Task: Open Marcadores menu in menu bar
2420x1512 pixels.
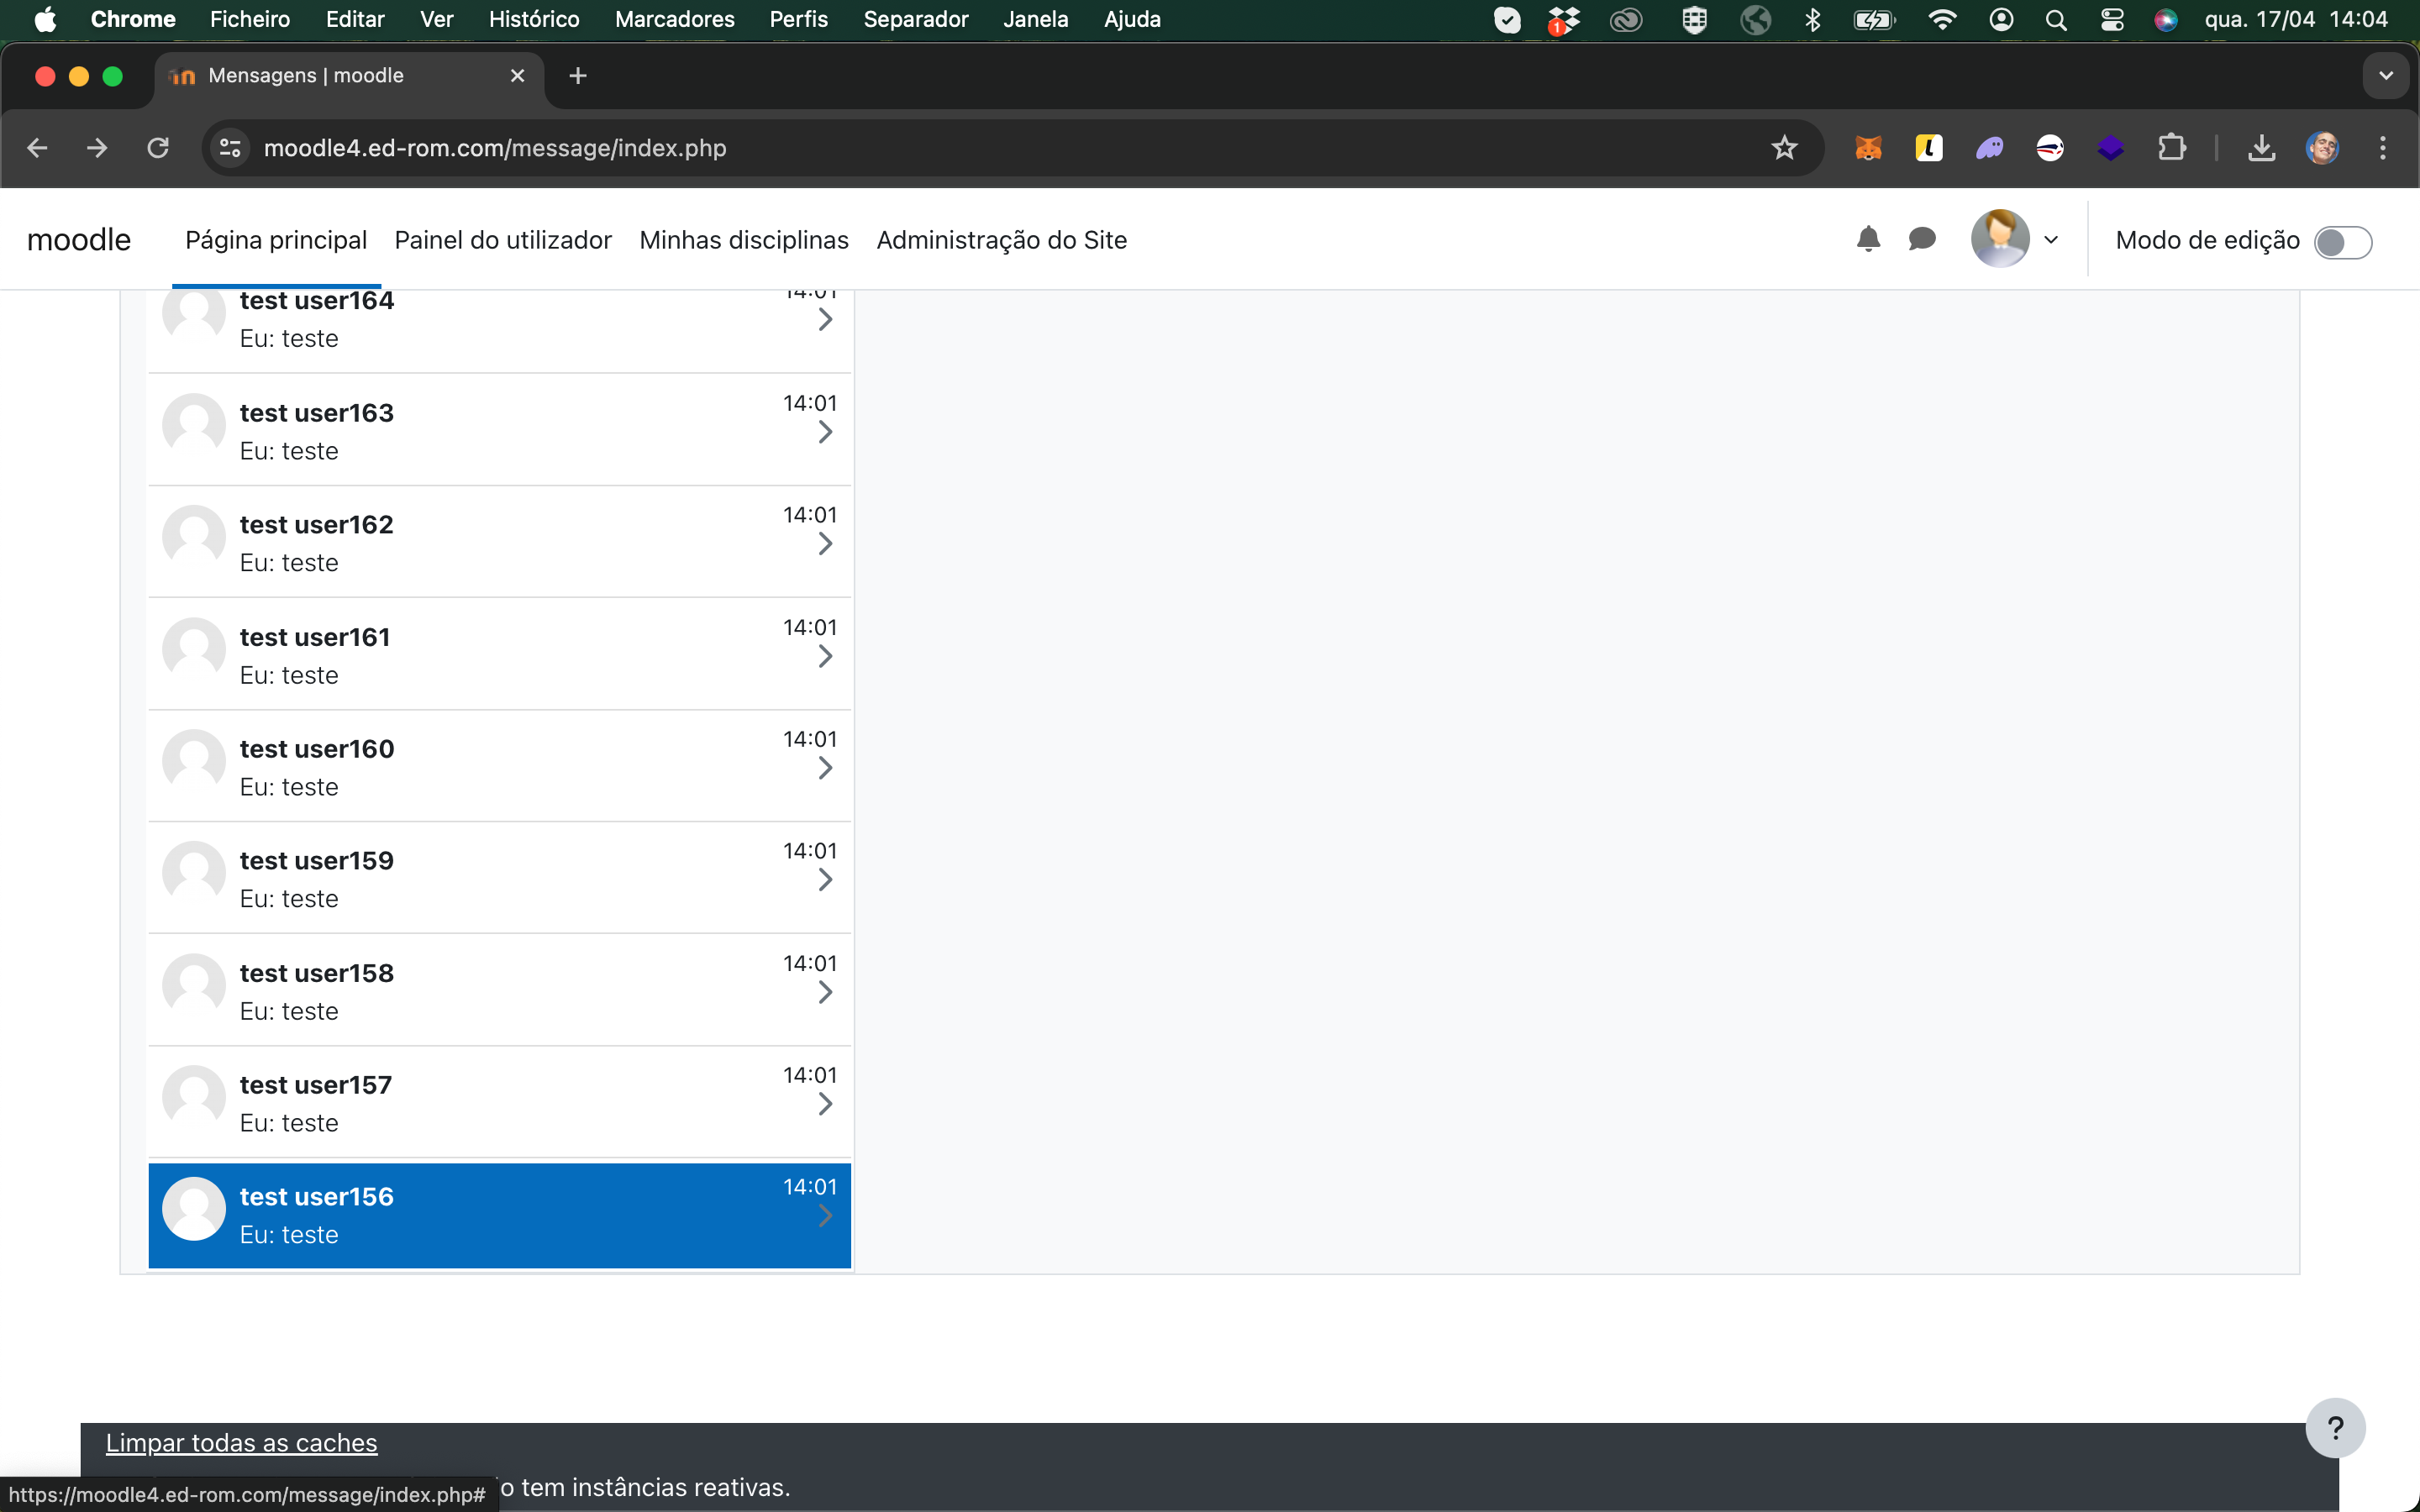Action: click(x=675, y=19)
